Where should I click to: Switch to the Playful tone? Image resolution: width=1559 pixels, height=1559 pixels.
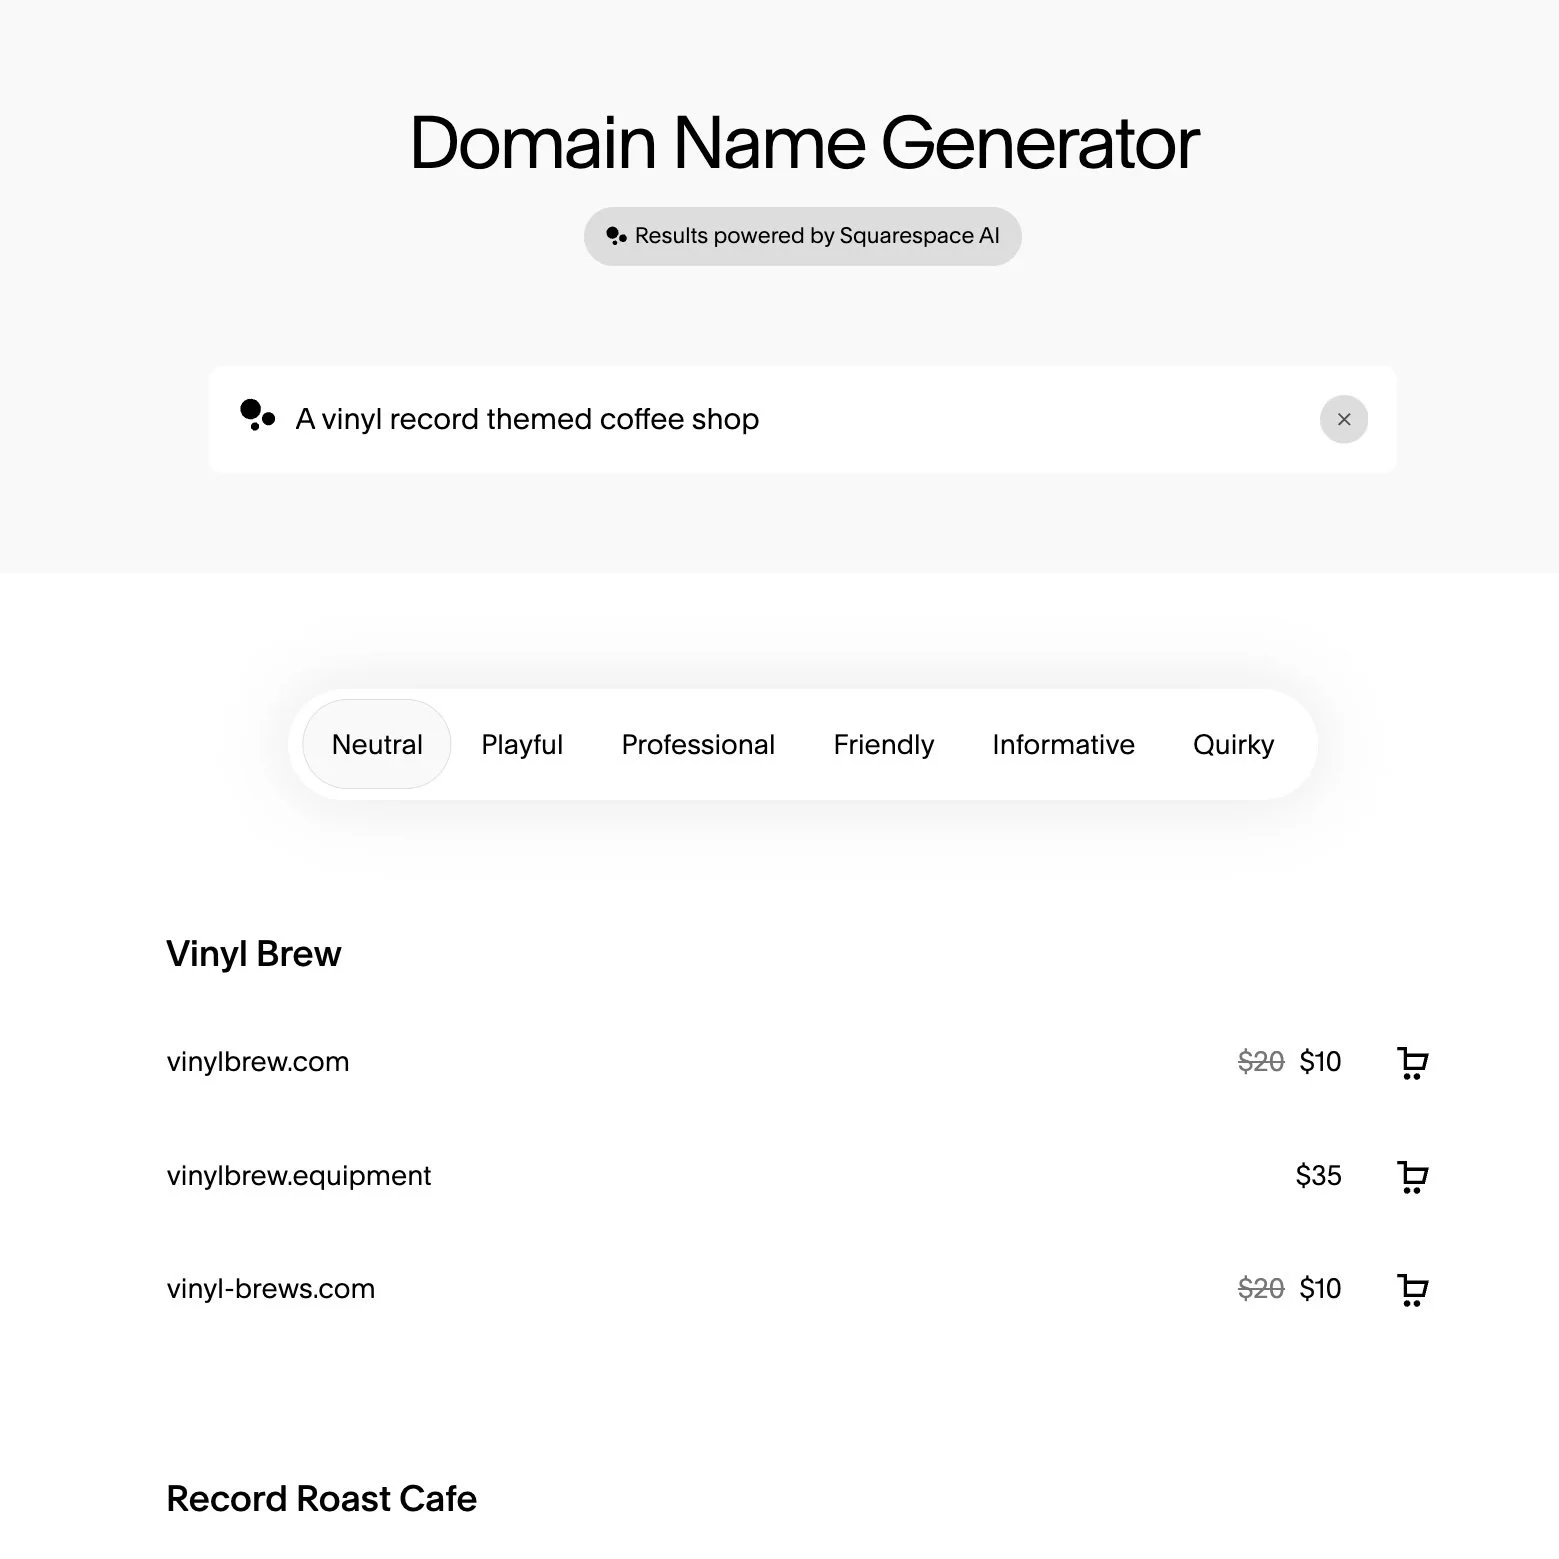522,744
